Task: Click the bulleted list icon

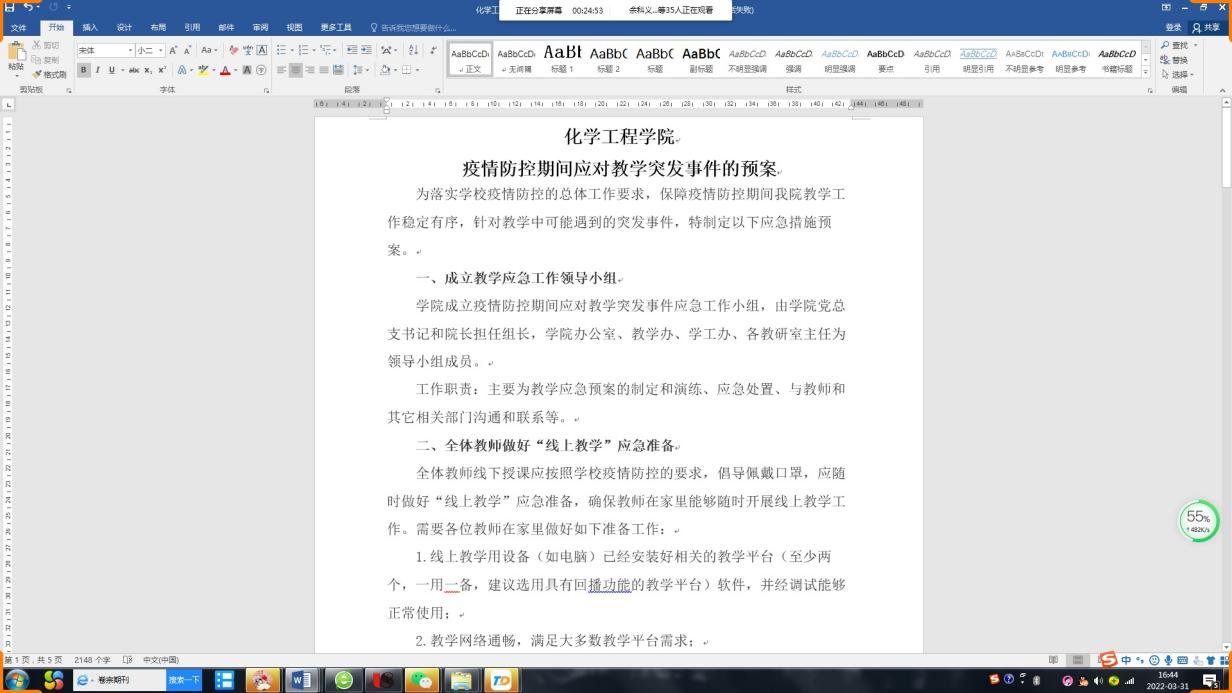Action: [x=282, y=50]
